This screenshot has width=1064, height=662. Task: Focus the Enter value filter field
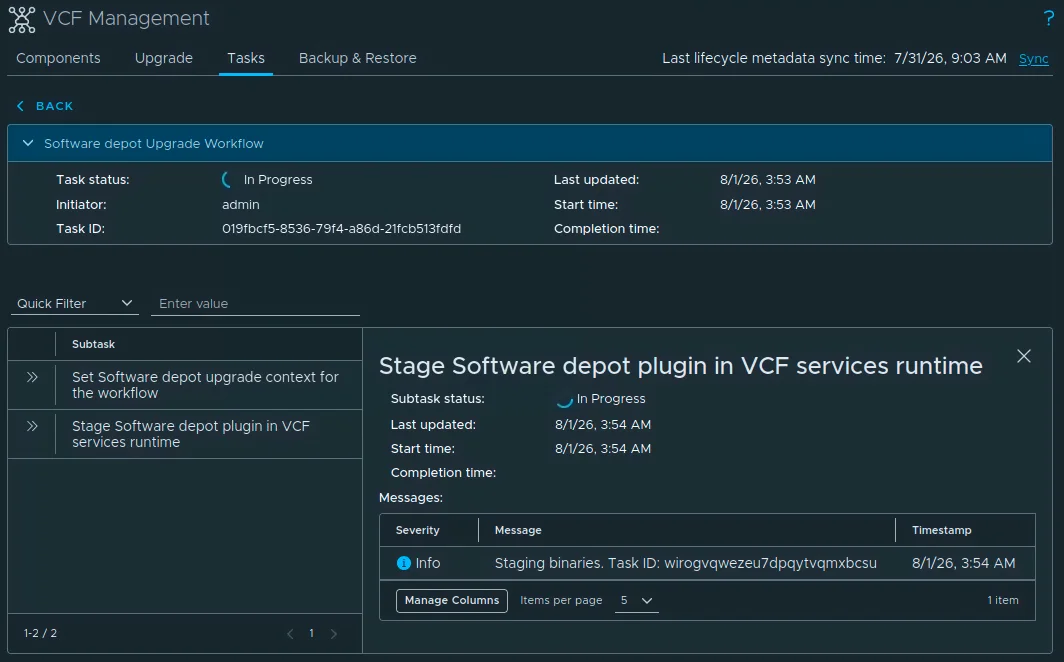[x=255, y=303]
